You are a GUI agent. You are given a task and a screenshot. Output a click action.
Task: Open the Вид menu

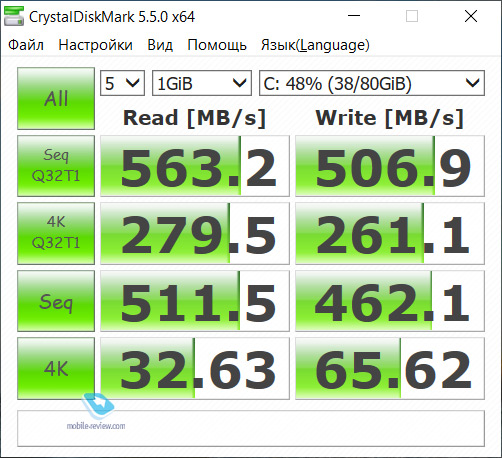coord(160,45)
